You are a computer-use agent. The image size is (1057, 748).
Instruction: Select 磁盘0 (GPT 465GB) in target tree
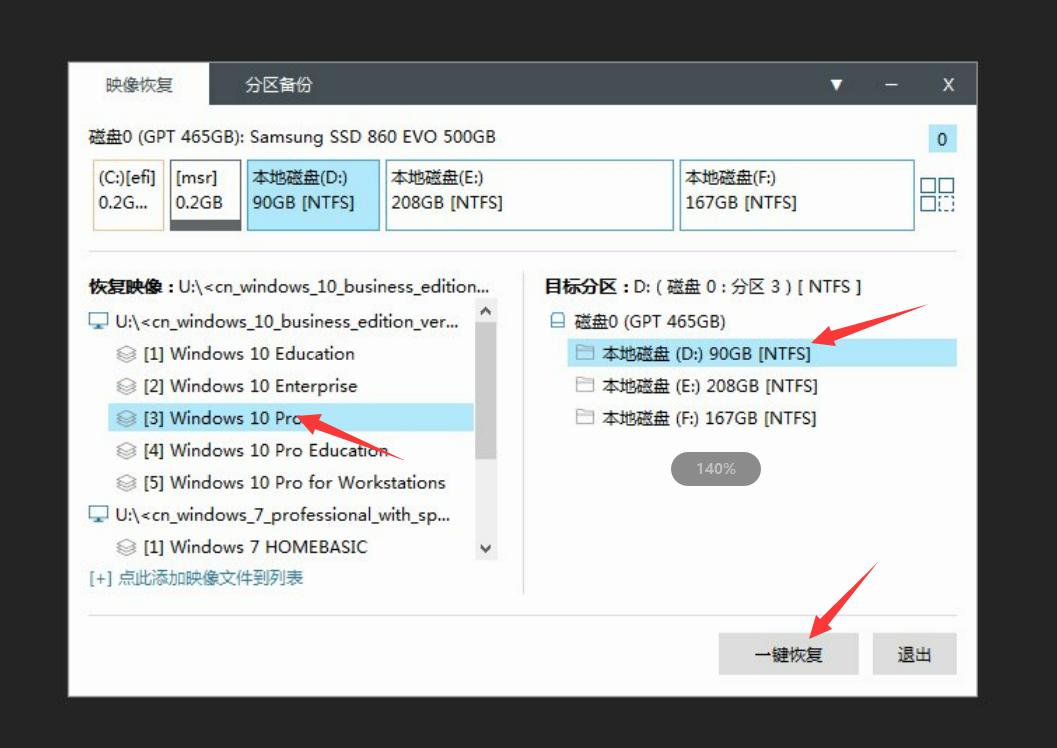click(649, 321)
